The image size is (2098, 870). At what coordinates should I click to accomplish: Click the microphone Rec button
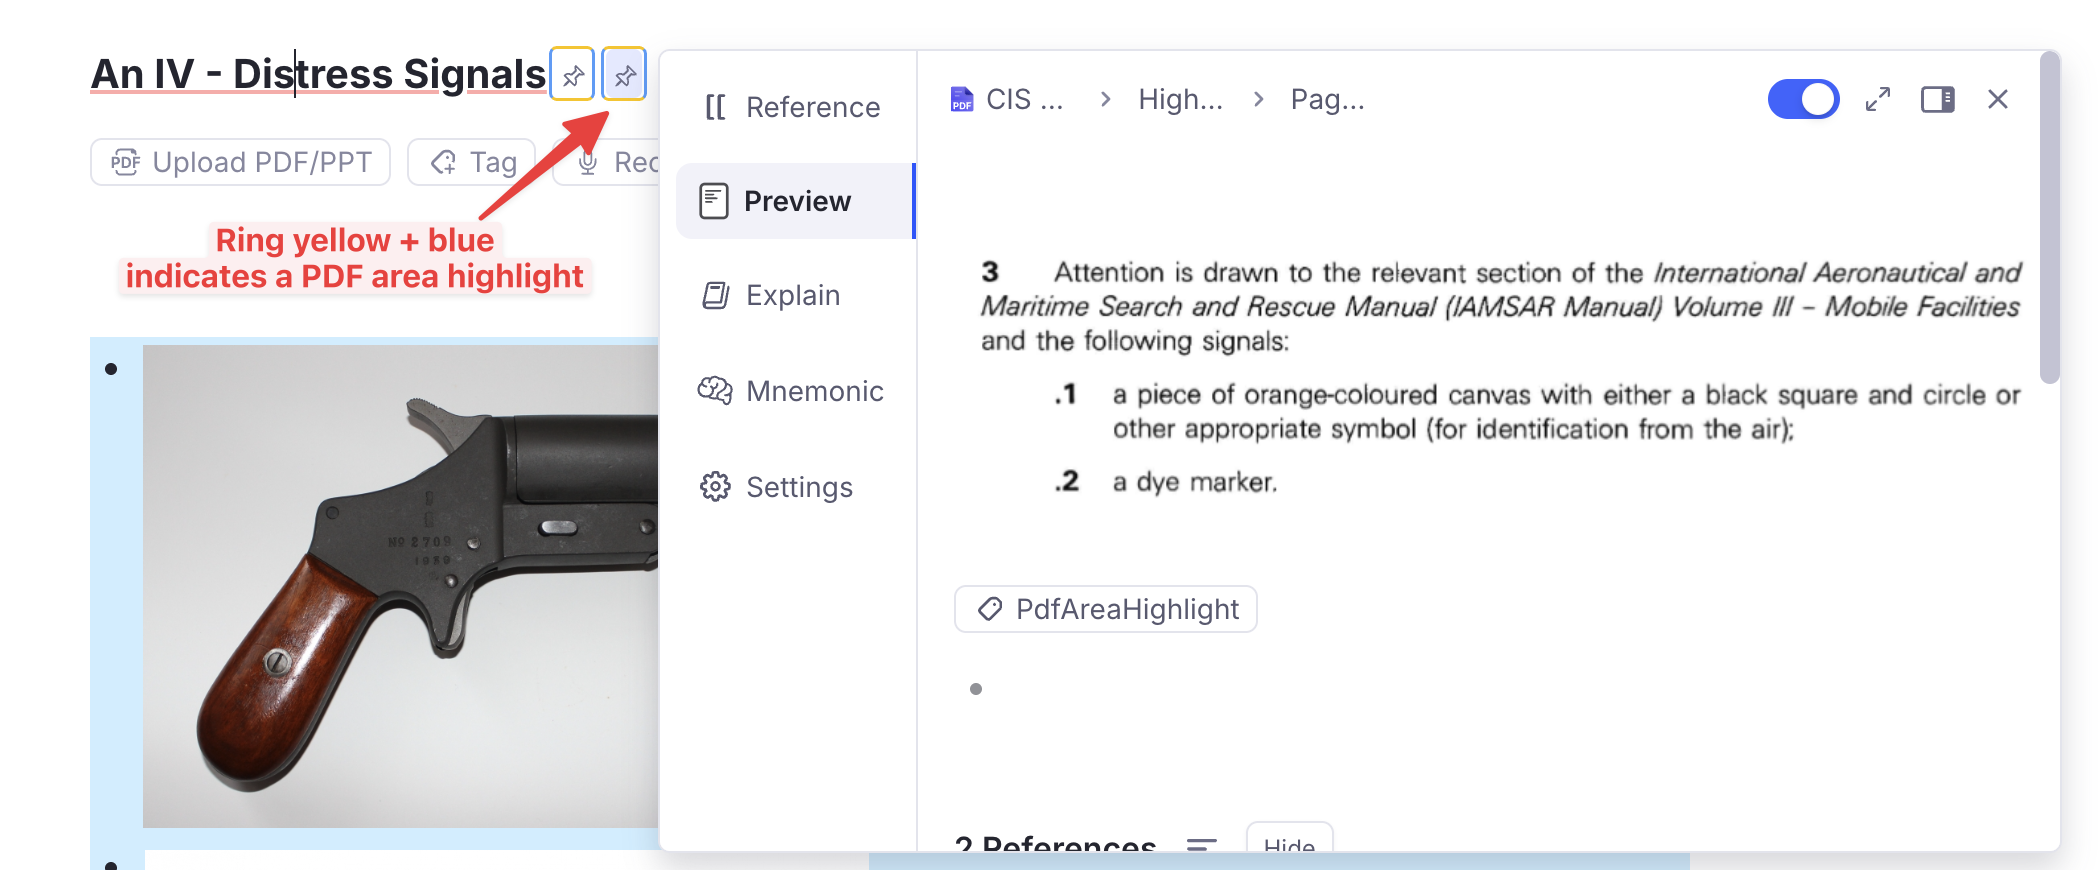[x=607, y=162]
